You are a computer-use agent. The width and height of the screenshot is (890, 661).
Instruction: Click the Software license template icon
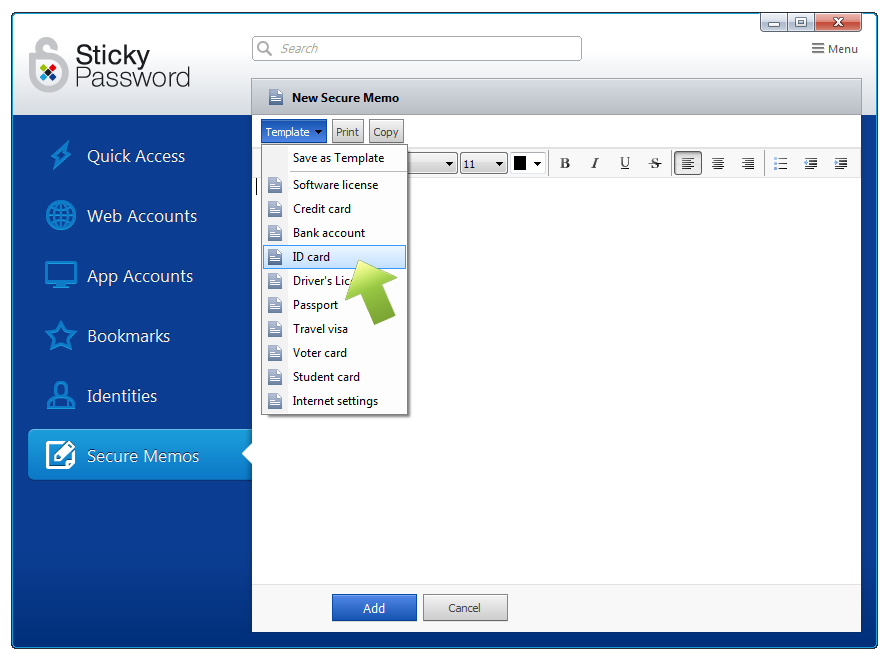[x=275, y=185]
